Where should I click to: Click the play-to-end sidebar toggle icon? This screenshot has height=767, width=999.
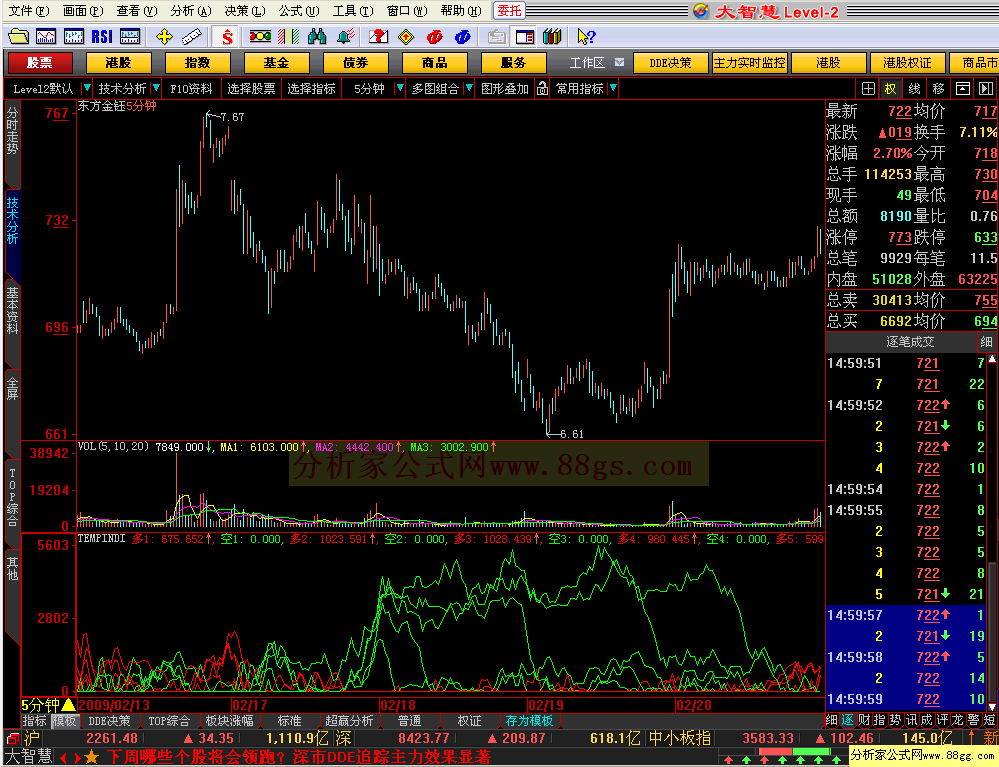[986, 89]
